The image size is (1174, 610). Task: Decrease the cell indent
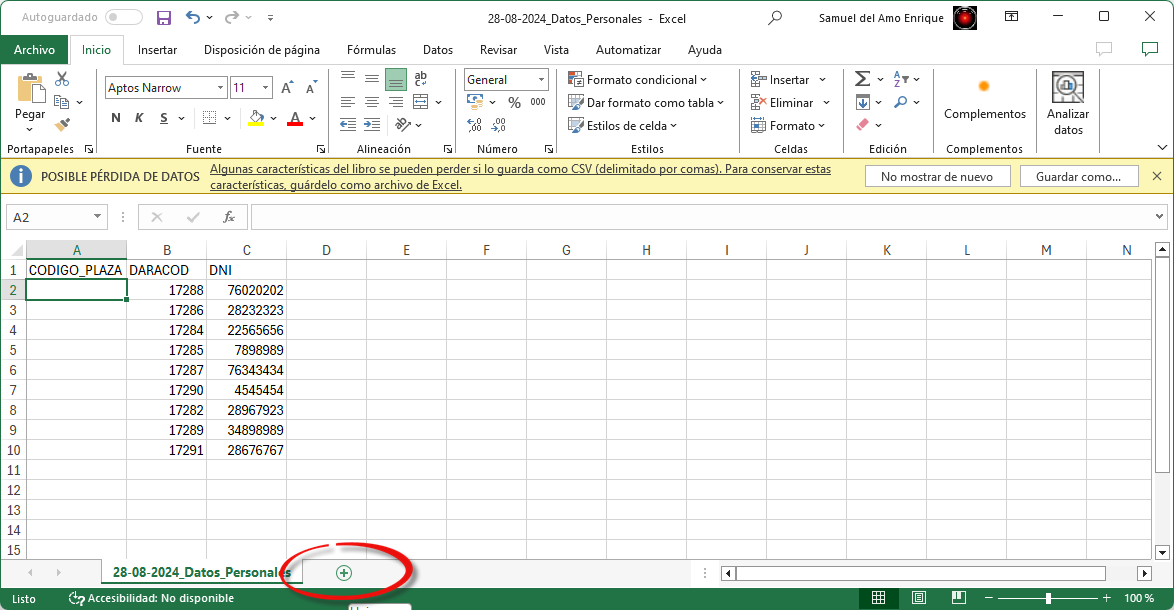tap(348, 125)
